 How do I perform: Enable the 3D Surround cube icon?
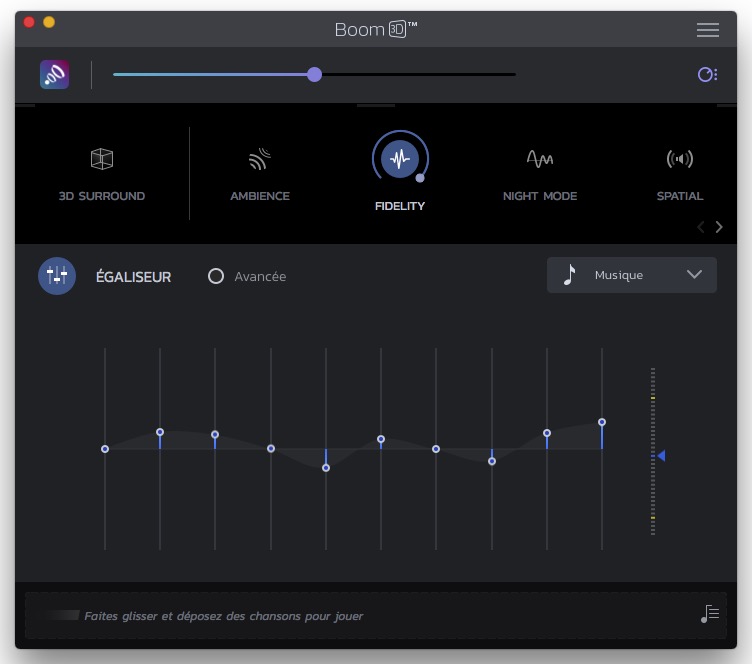click(x=102, y=159)
